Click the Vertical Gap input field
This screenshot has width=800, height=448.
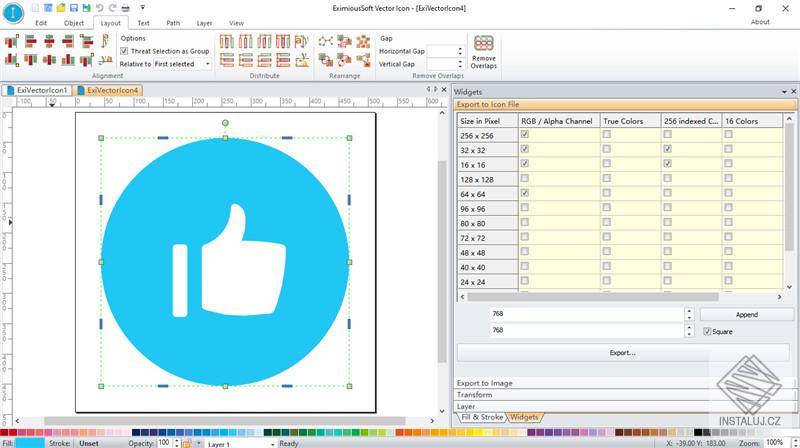pos(442,64)
